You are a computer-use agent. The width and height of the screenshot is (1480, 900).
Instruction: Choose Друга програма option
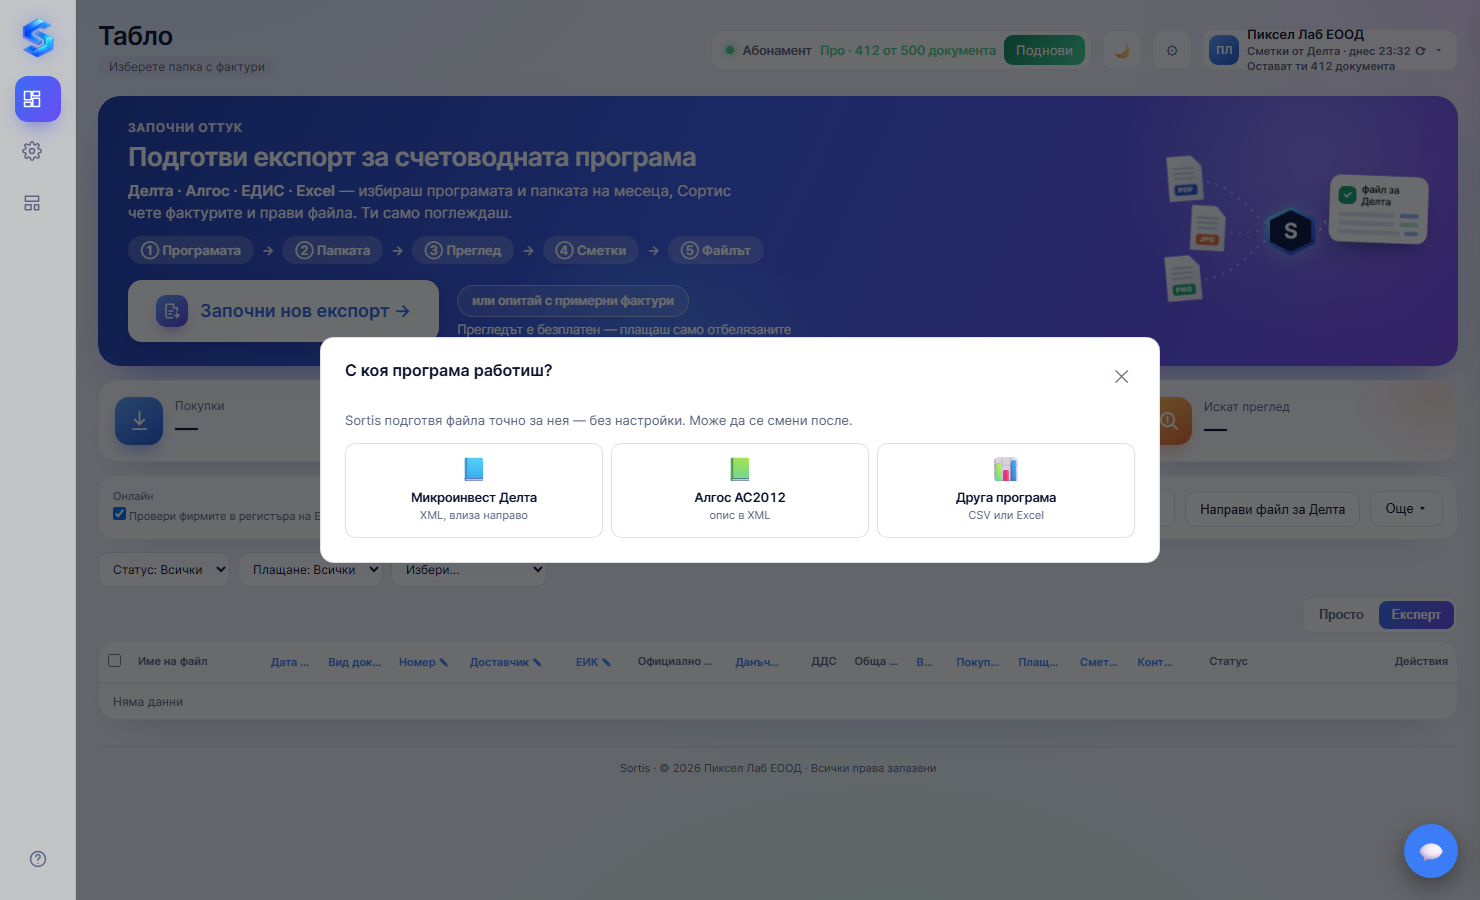pyautogui.click(x=1006, y=490)
